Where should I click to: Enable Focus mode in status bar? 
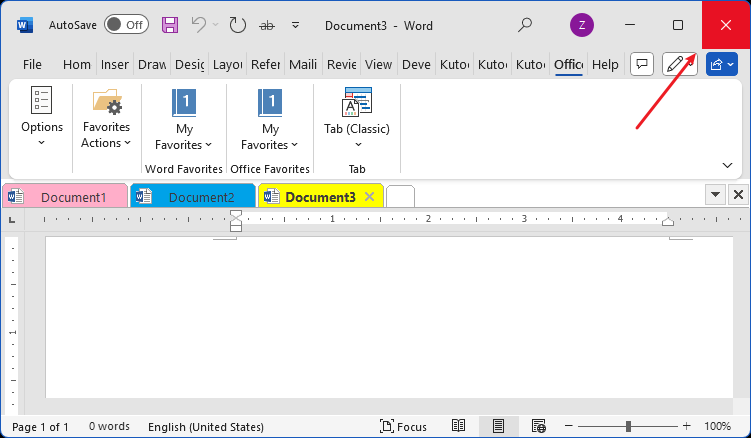(x=403, y=426)
